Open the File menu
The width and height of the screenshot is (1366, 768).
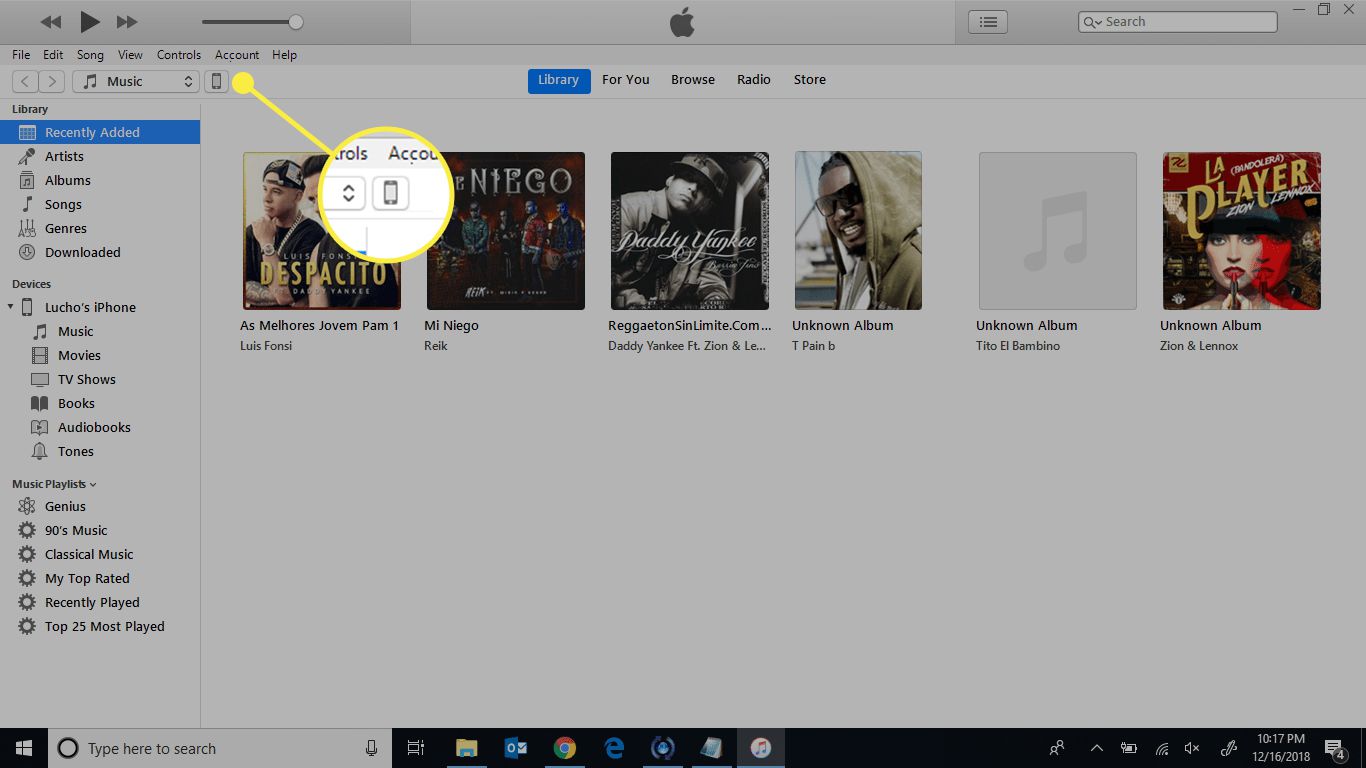pos(21,55)
